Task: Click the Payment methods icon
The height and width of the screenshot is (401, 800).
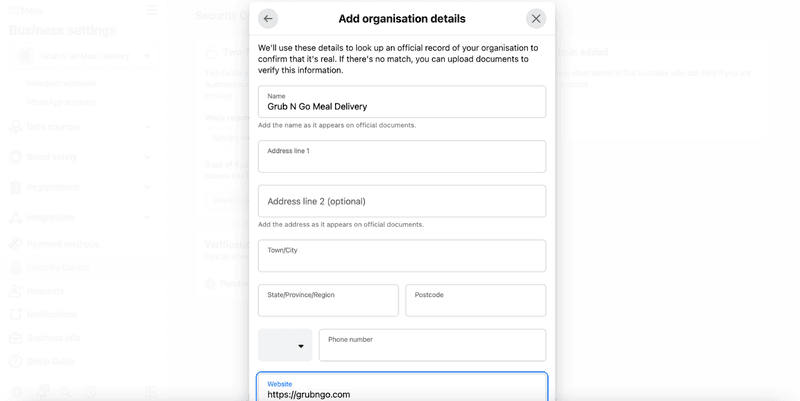Action: [16, 244]
